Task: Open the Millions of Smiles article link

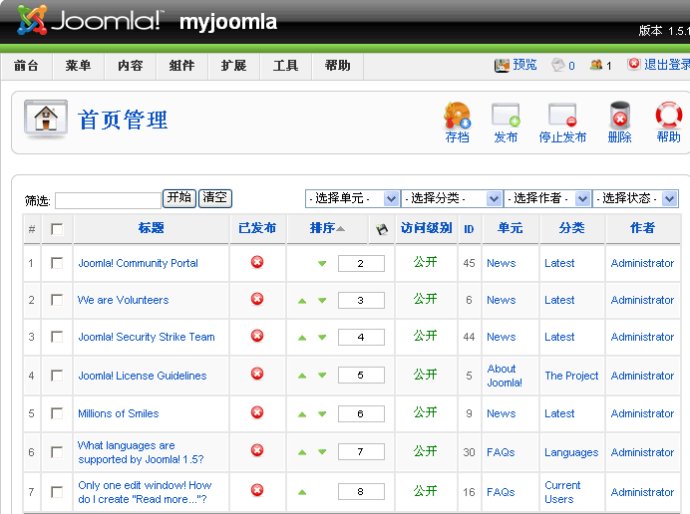Action: click(118, 414)
